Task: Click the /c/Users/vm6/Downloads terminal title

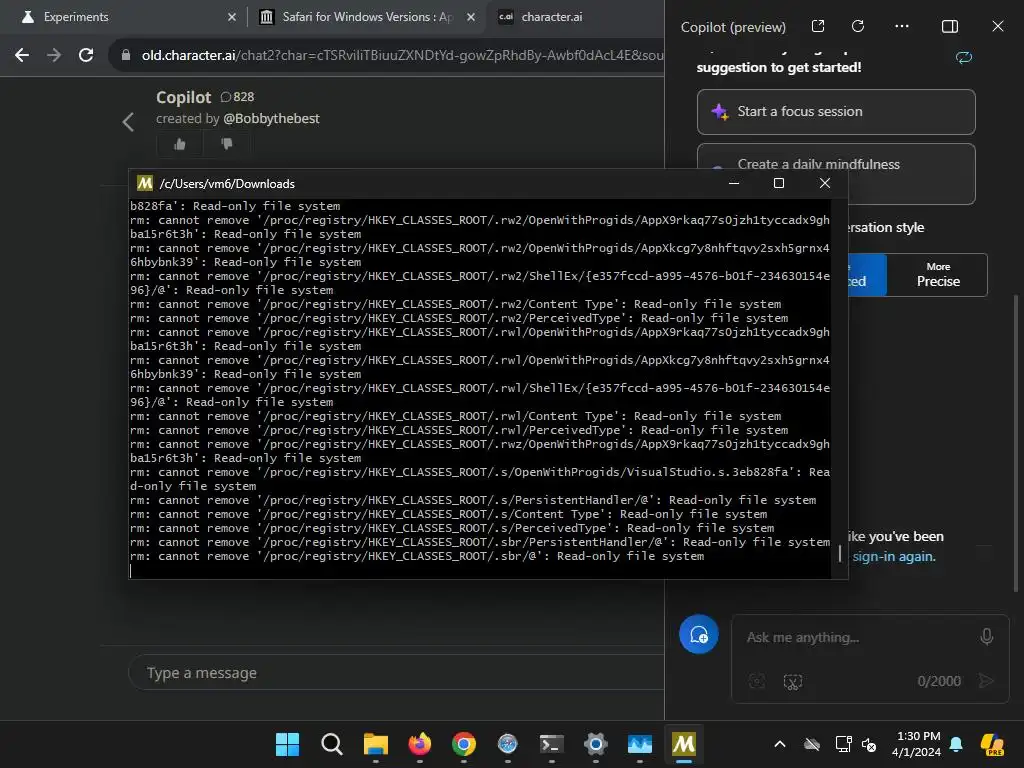Action: coord(227,184)
